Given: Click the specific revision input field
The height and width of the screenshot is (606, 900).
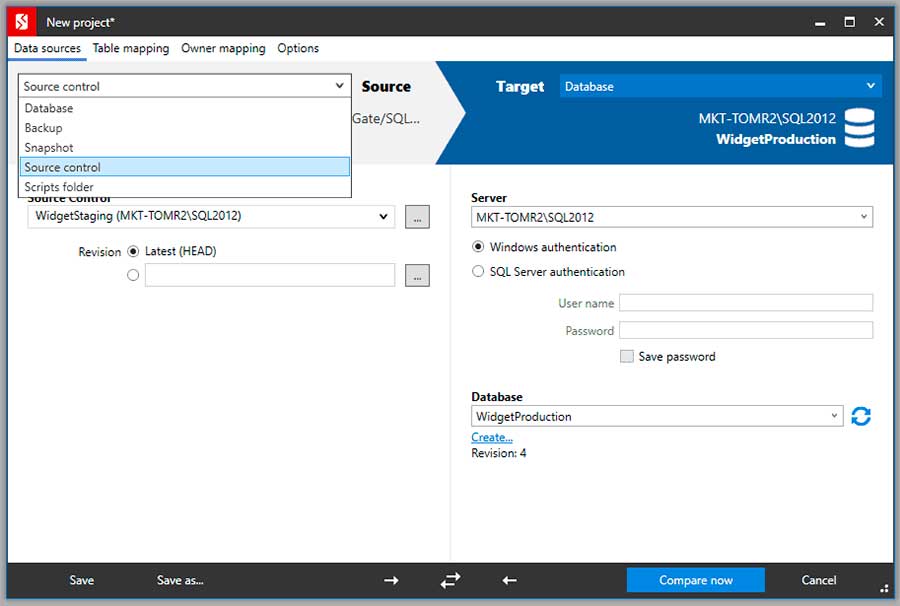Looking at the screenshot, I should coord(270,274).
